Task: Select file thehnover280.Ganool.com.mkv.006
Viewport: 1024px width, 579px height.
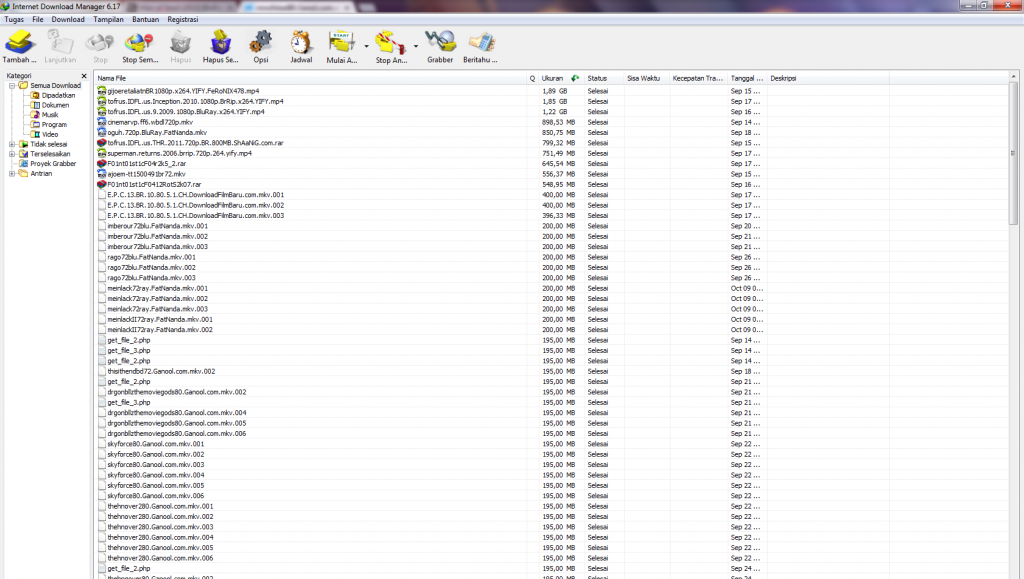Action: pyautogui.click(x=160, y=558)
